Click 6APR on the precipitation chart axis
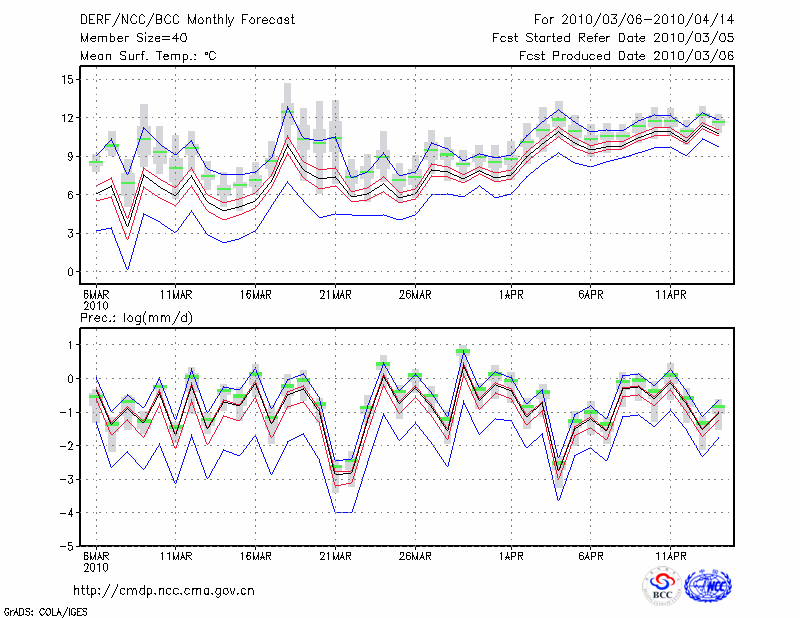800x618 pixels. (591, 555)
